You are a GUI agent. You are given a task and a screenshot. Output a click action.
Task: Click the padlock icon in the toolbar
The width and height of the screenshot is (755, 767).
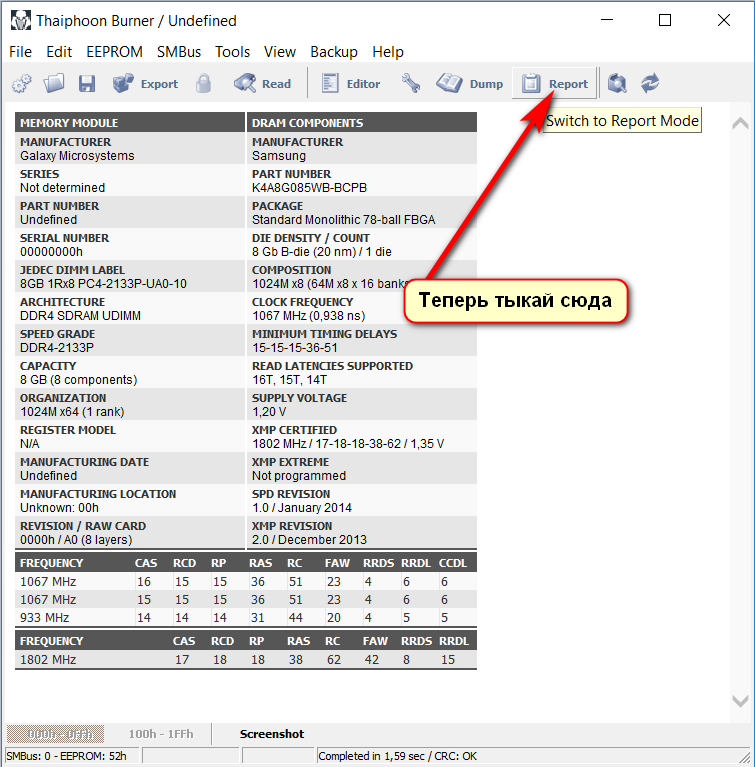coord(204,84)
